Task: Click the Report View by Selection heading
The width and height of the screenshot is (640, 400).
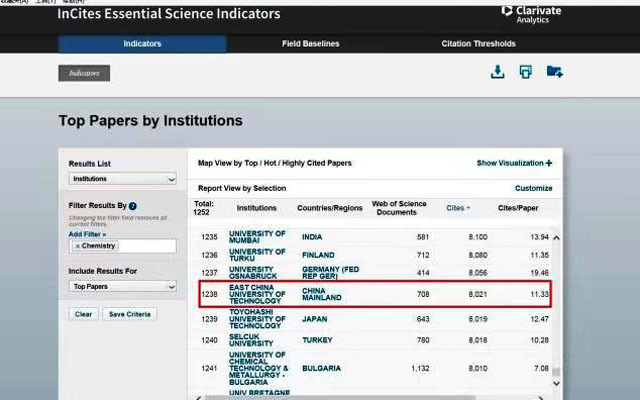Action: point(242,188)
